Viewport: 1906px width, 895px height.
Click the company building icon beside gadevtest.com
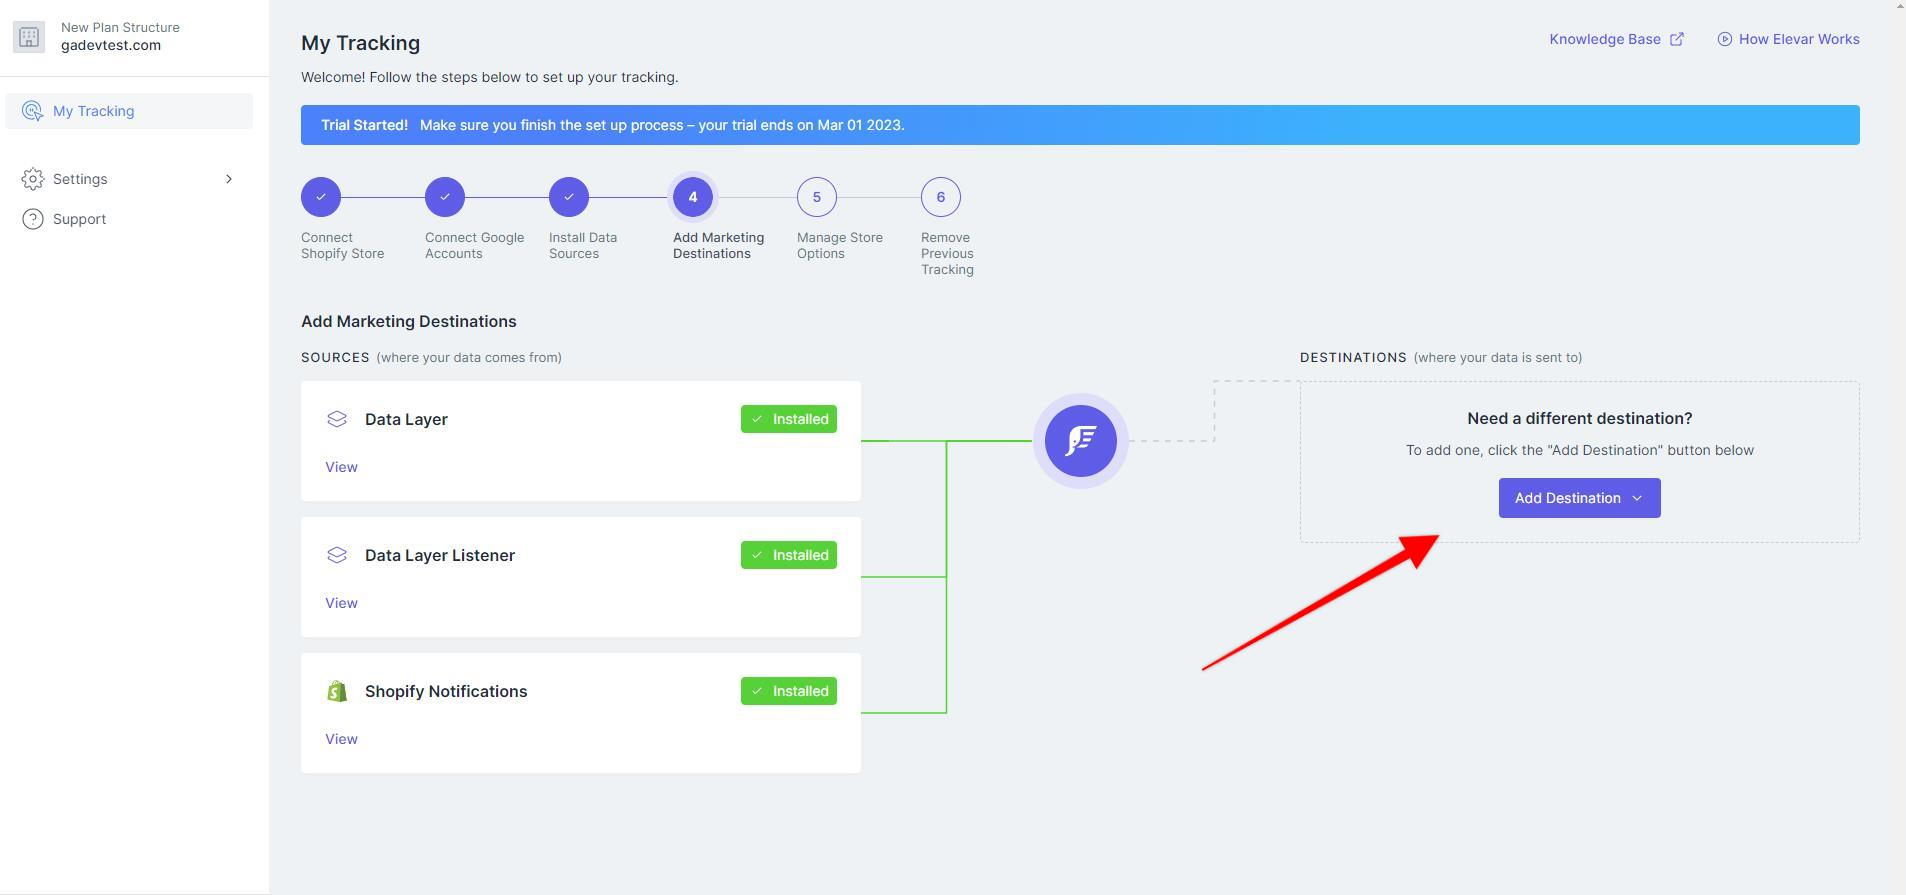pos(29,37)
